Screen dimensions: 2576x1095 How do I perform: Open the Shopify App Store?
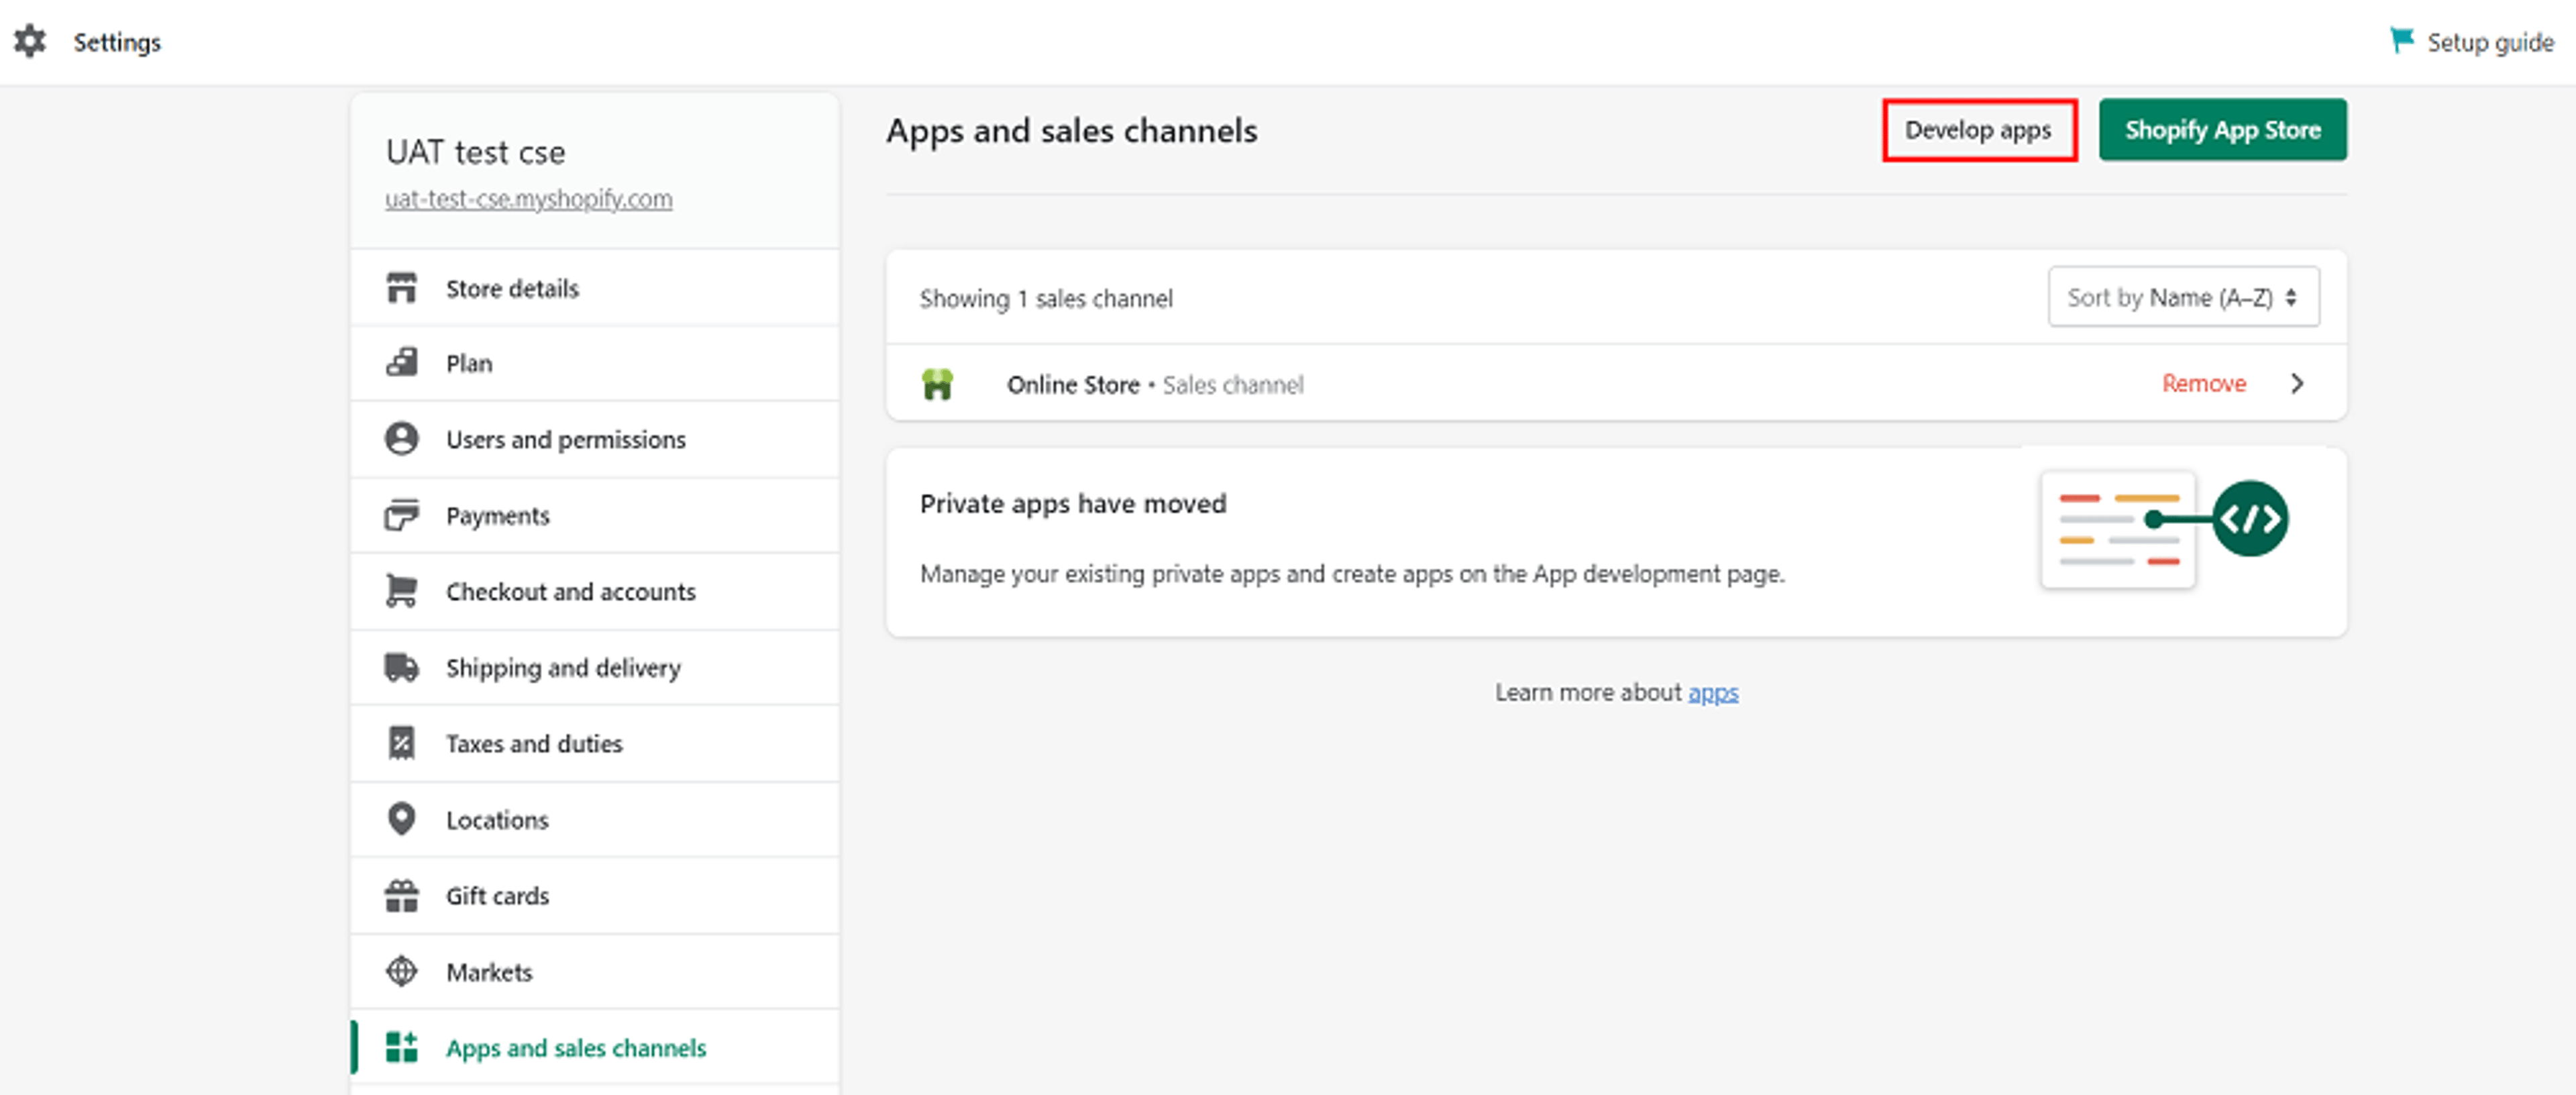pos(2222,130)
